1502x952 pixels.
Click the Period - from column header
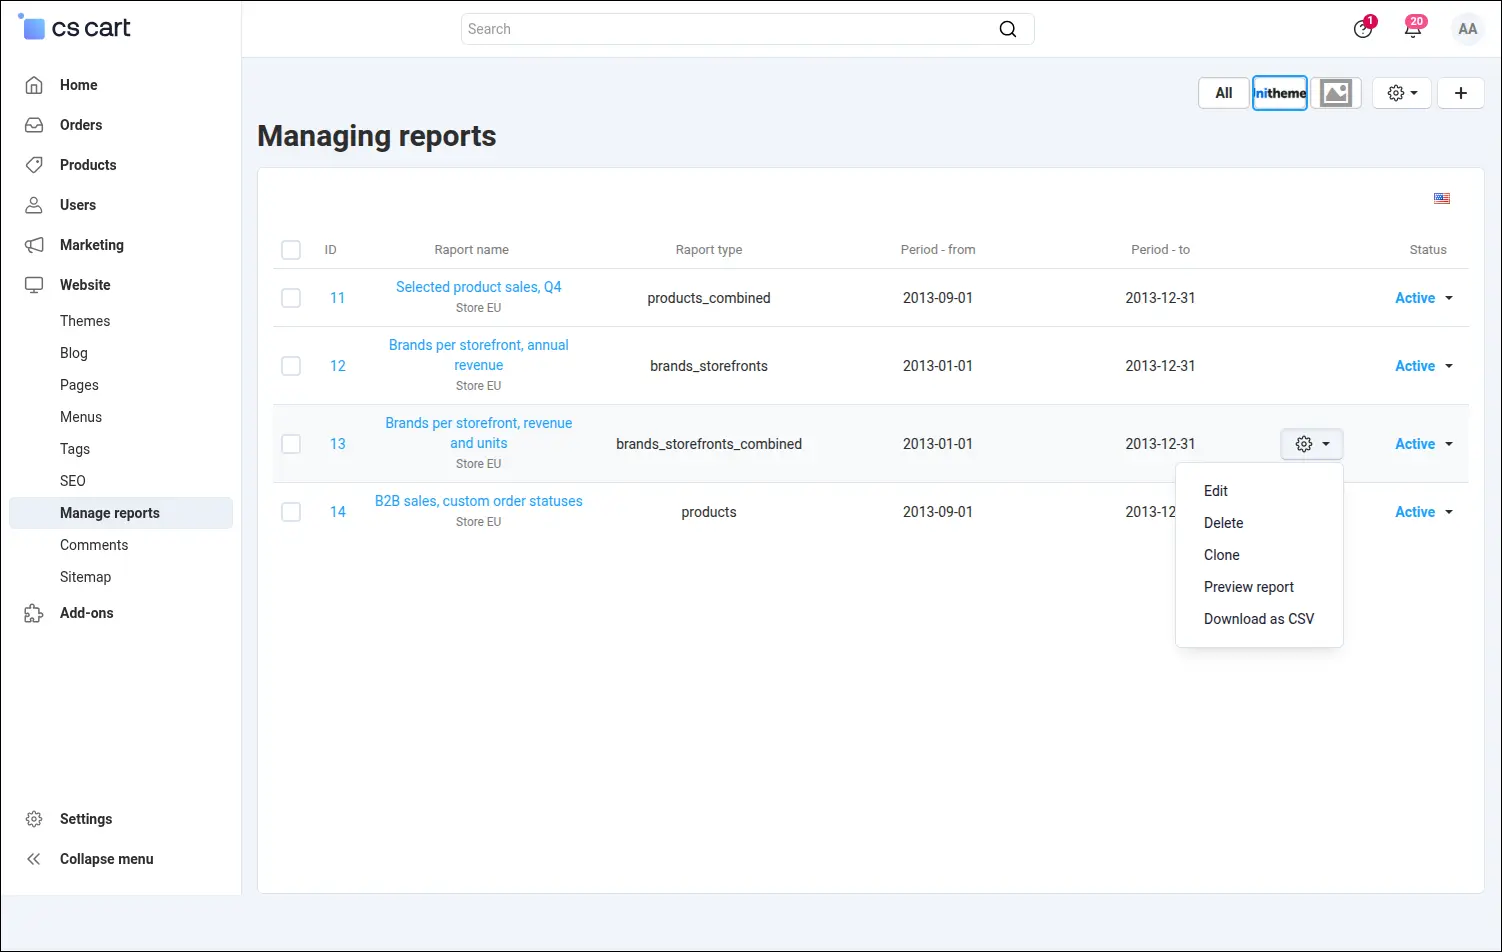(938, 250)
